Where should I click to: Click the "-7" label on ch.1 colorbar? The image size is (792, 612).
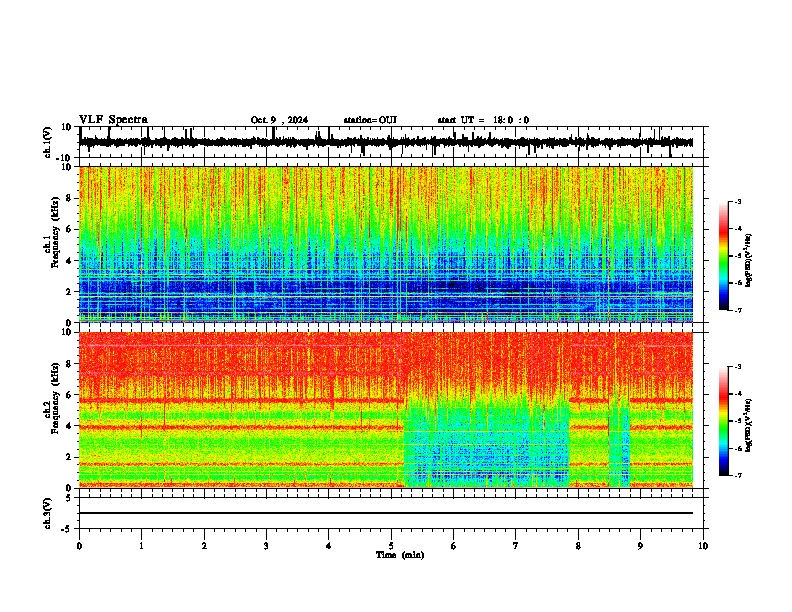(738, 310)
